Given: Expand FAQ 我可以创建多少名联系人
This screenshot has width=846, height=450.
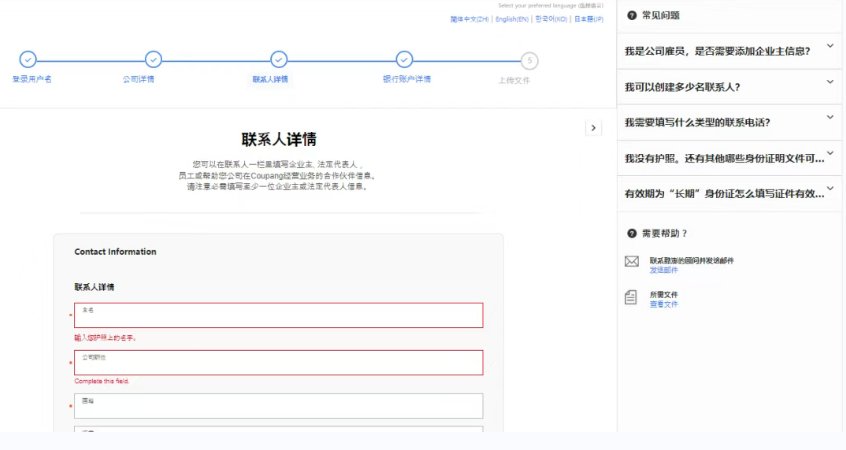Looking at the screenshot, I should (x=729, y=87).
